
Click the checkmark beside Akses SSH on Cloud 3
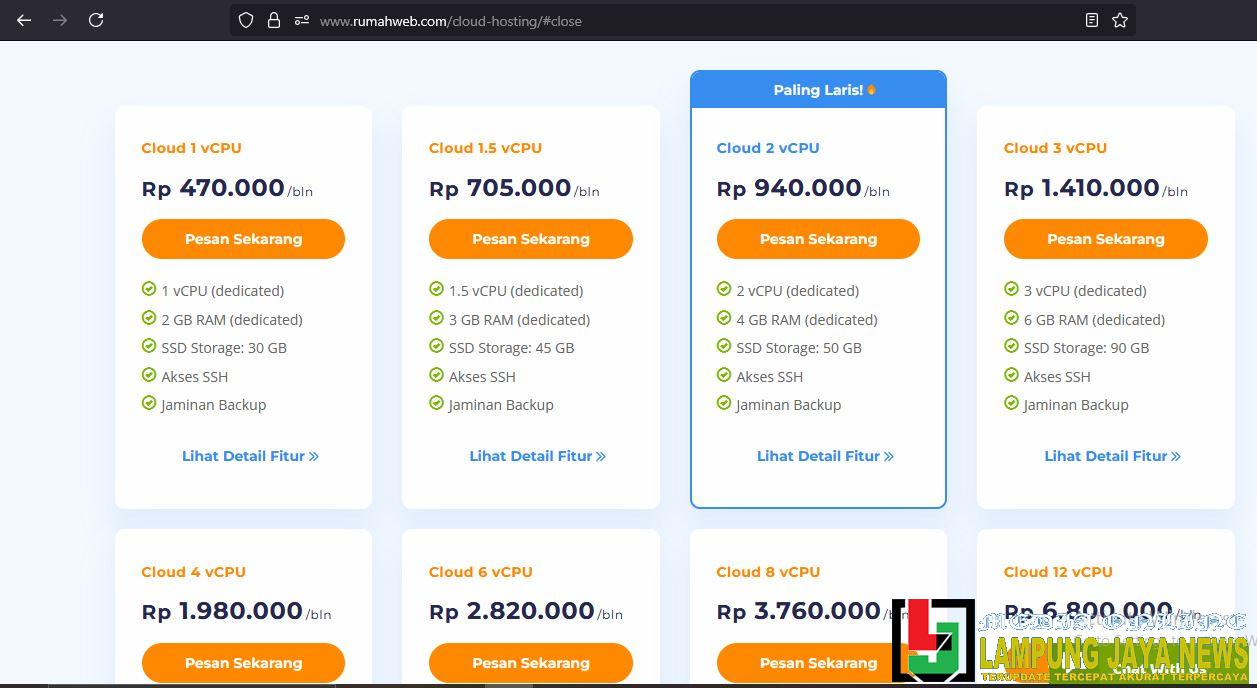tap(1009, 376)
